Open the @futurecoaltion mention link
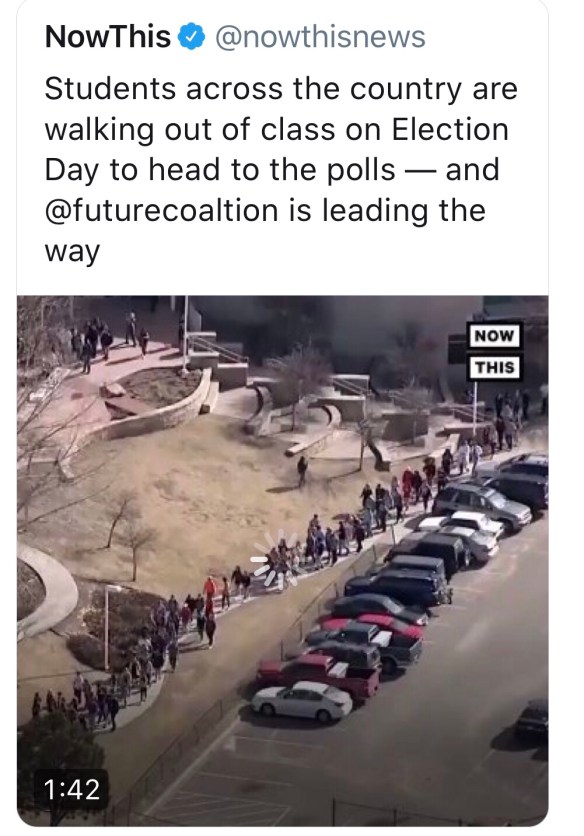 [x=162, y=211]
